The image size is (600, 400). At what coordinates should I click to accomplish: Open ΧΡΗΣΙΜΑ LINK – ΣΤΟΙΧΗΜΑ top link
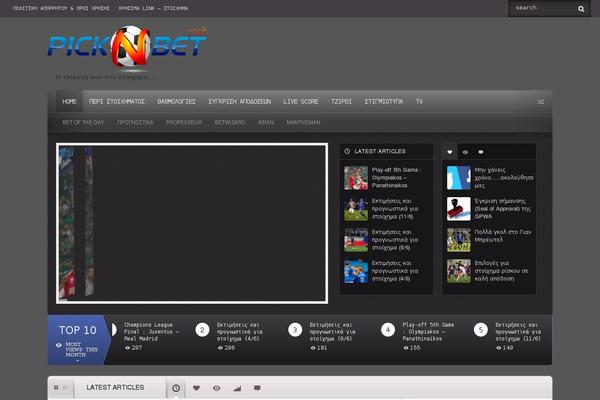click(153, 8)
